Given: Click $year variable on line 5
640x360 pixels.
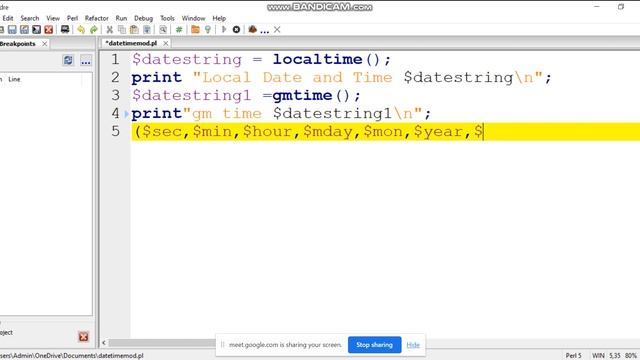Looking at the screenshot, I should [438, 131].
